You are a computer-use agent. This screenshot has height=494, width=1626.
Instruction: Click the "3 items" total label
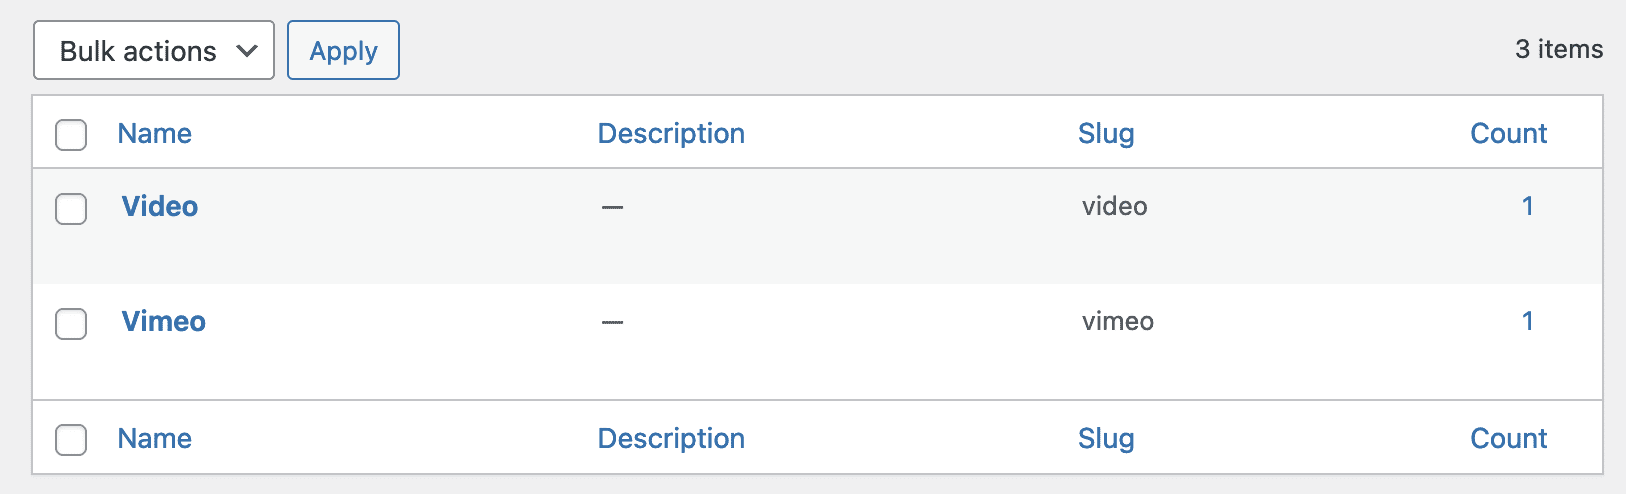coord(1558,50)
